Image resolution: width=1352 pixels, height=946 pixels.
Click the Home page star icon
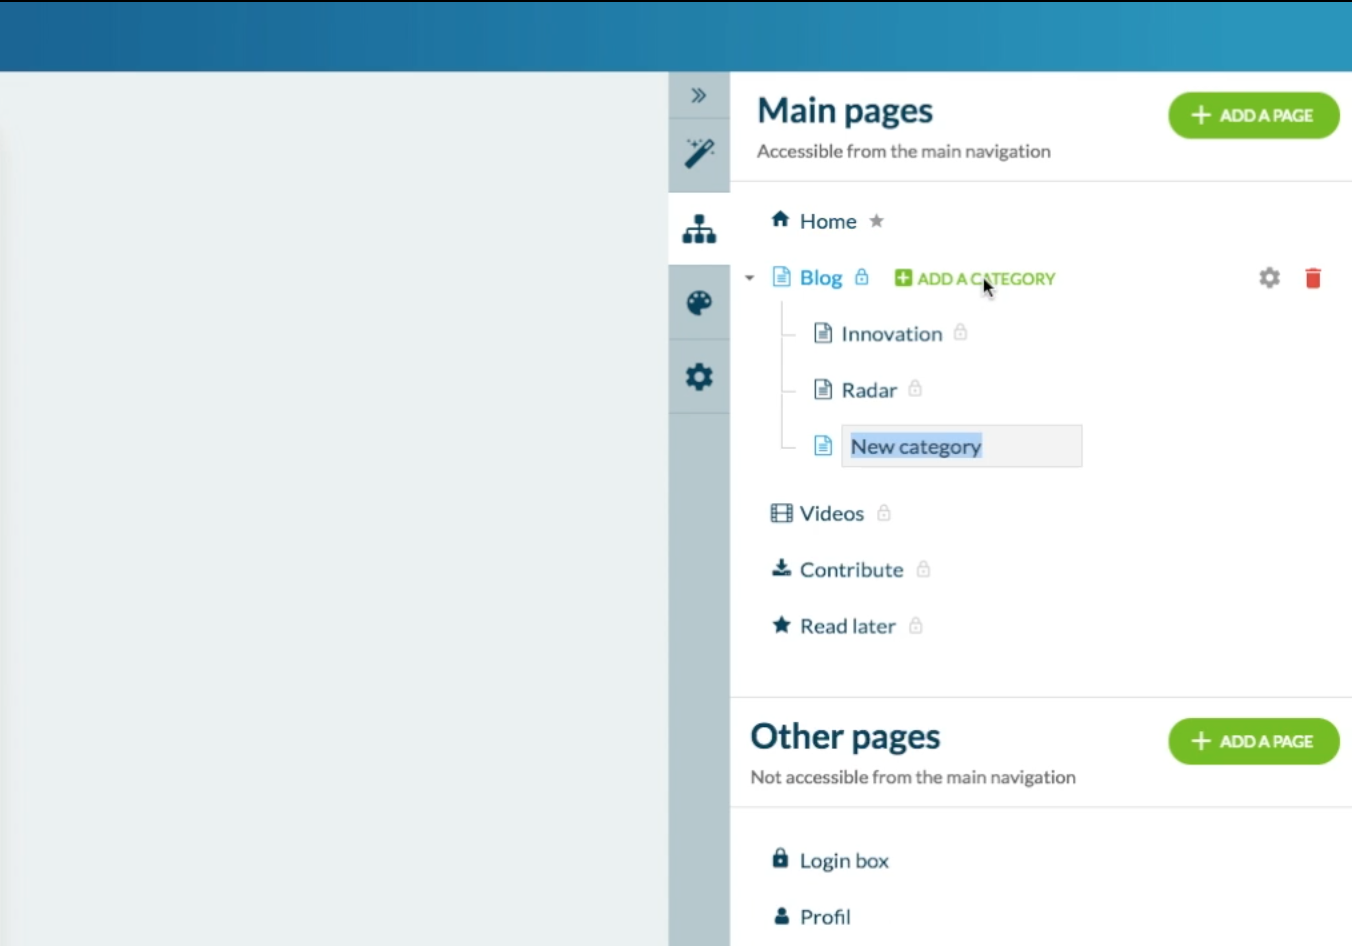click(876, 221)
